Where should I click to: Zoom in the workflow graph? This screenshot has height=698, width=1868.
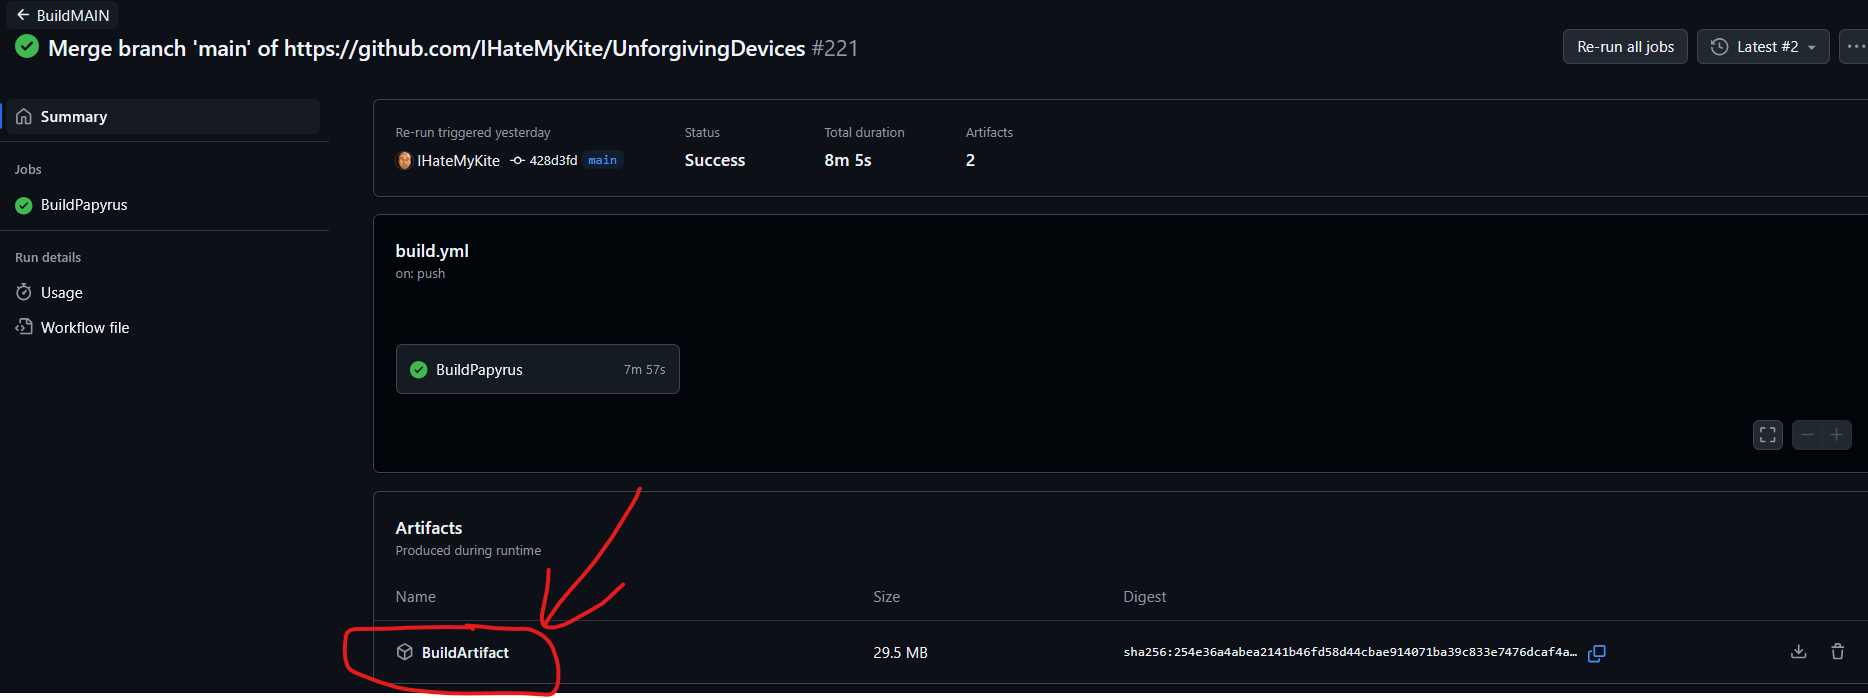click(1837, 435)
